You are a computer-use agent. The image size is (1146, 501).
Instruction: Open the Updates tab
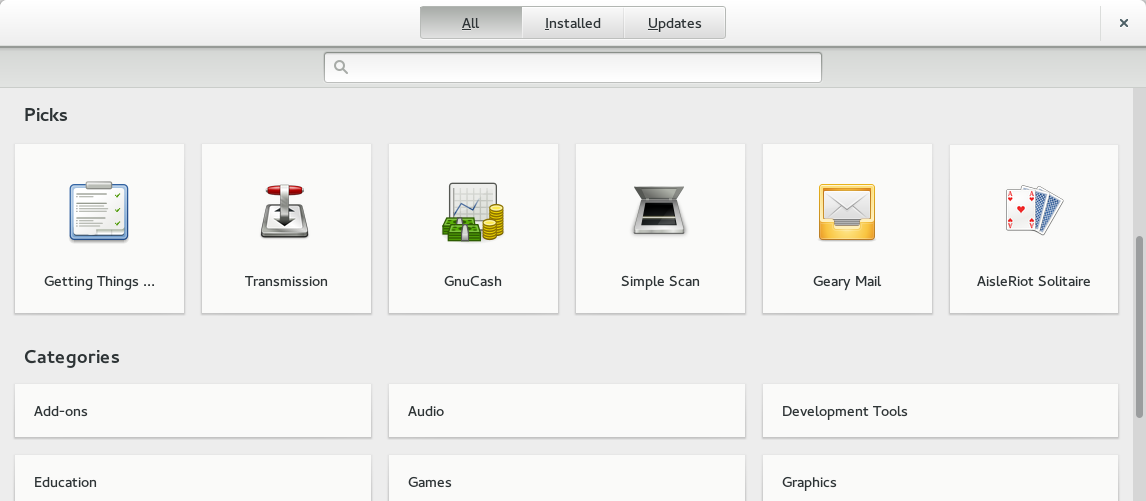click(x=674, y=23)
